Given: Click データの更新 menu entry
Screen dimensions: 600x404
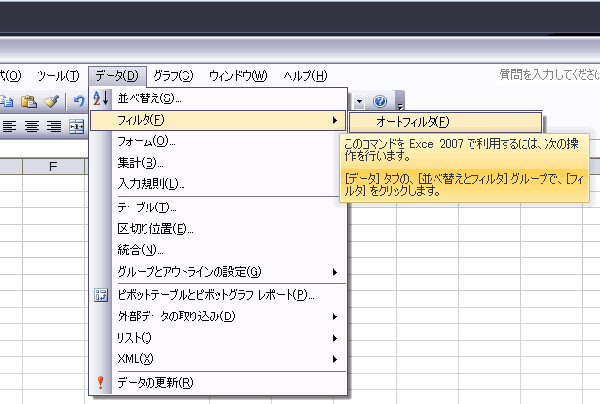Looking at the screenshot, I should click(155, 382).
